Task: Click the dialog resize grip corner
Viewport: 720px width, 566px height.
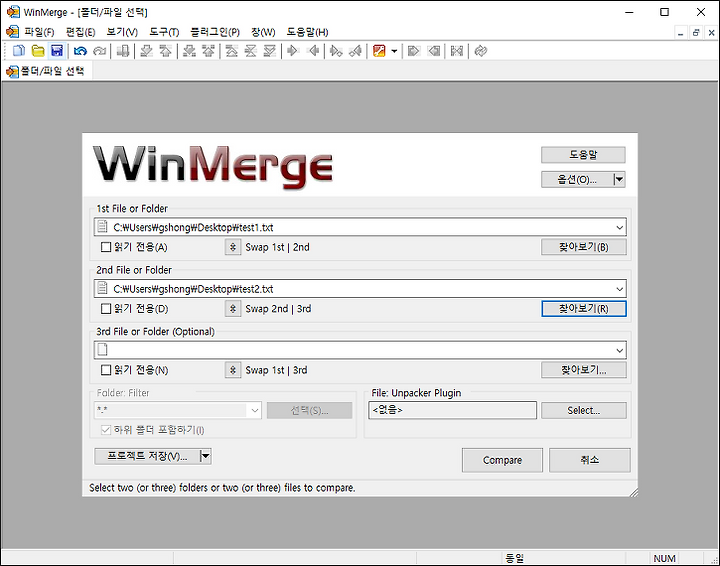Action: click(x=633, y=492)
